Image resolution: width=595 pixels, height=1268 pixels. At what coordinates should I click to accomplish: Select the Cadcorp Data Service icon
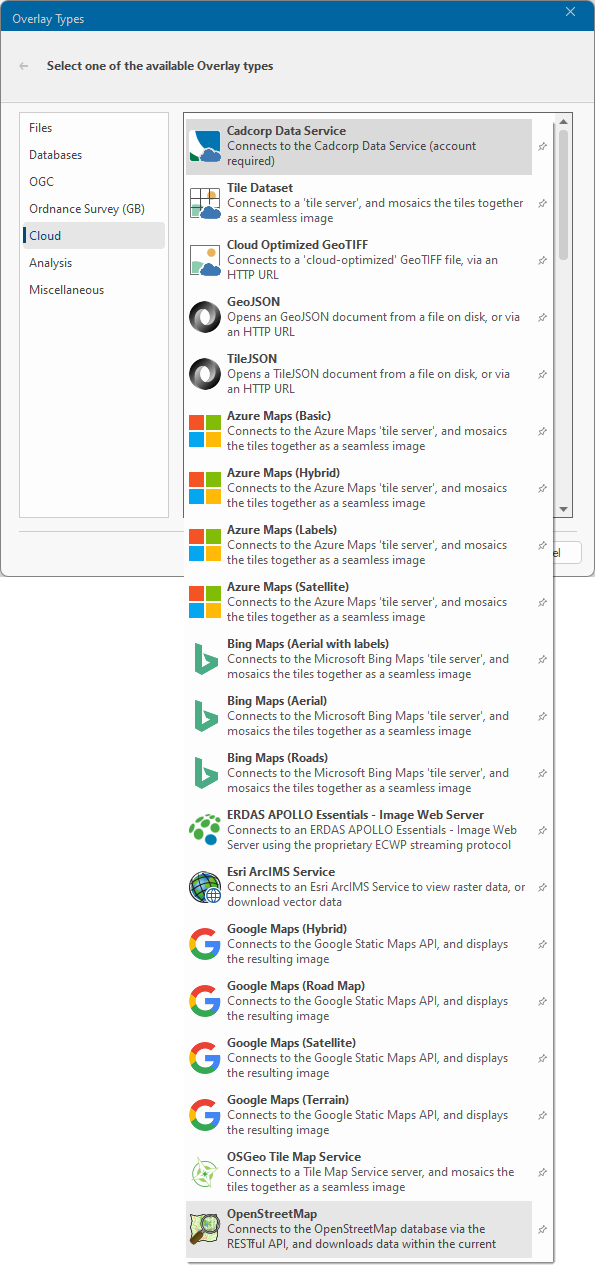tap(205, 146)
